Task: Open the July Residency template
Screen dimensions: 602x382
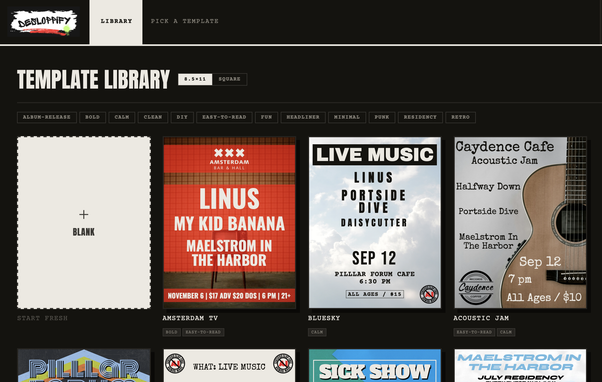Action: pos(520,365)
